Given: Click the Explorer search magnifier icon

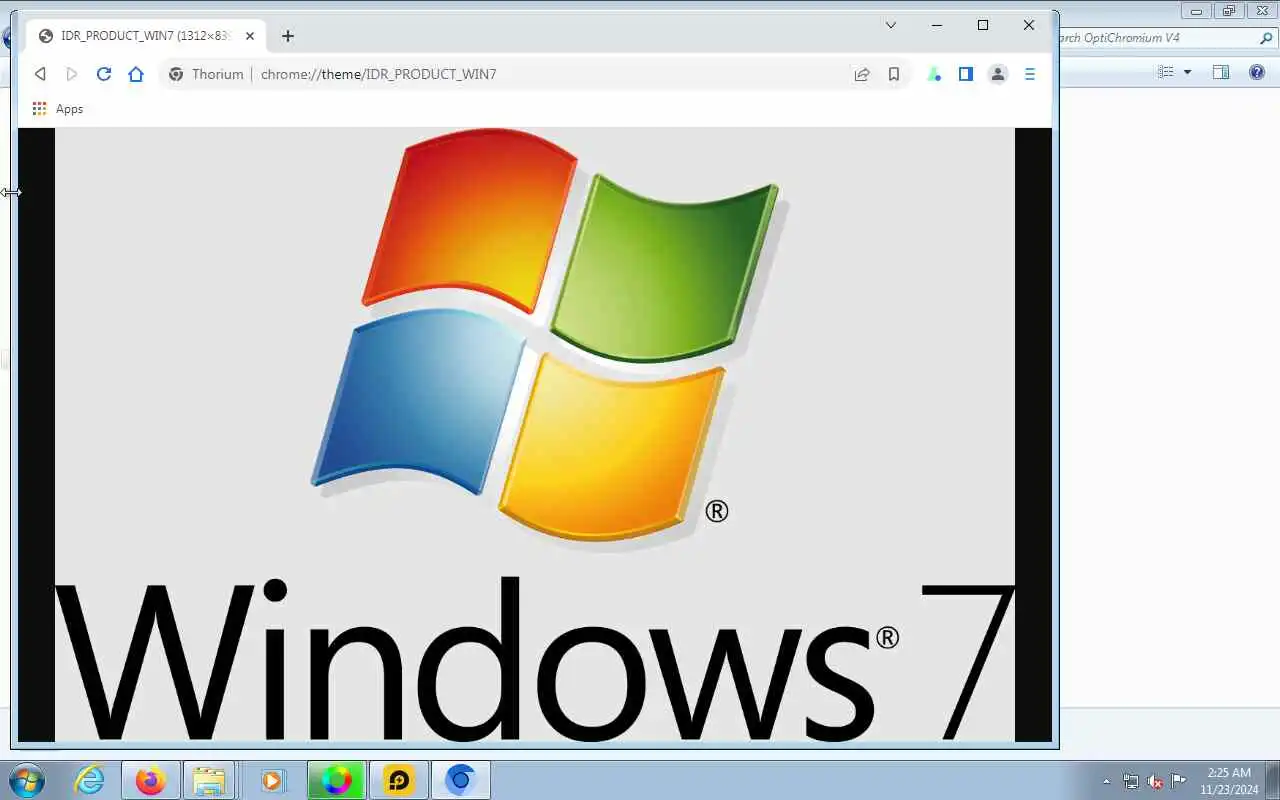Looking at the screenshot, I should click(1266, 38).
